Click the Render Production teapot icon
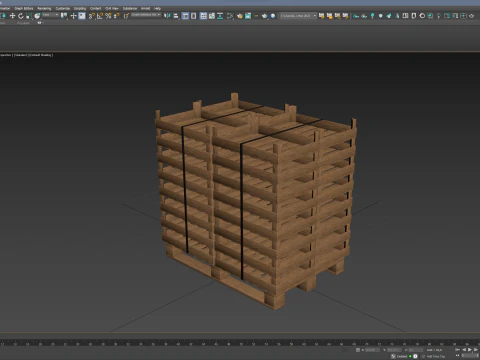This screenshot has height=360, width=480. 265,16
